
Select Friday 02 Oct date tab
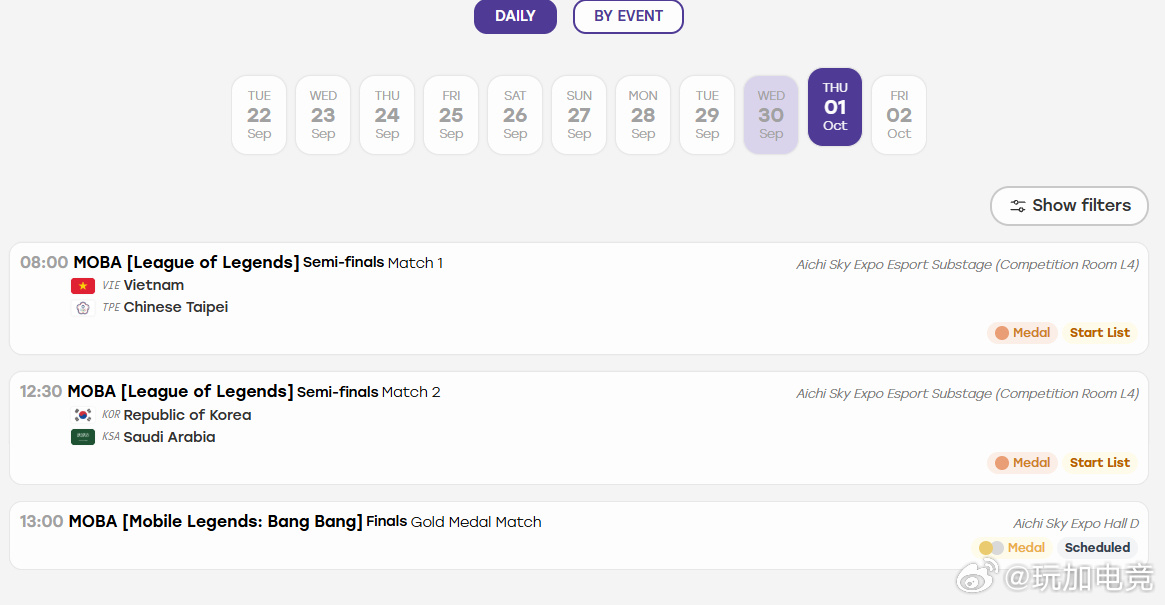click(x=898, y=115)
